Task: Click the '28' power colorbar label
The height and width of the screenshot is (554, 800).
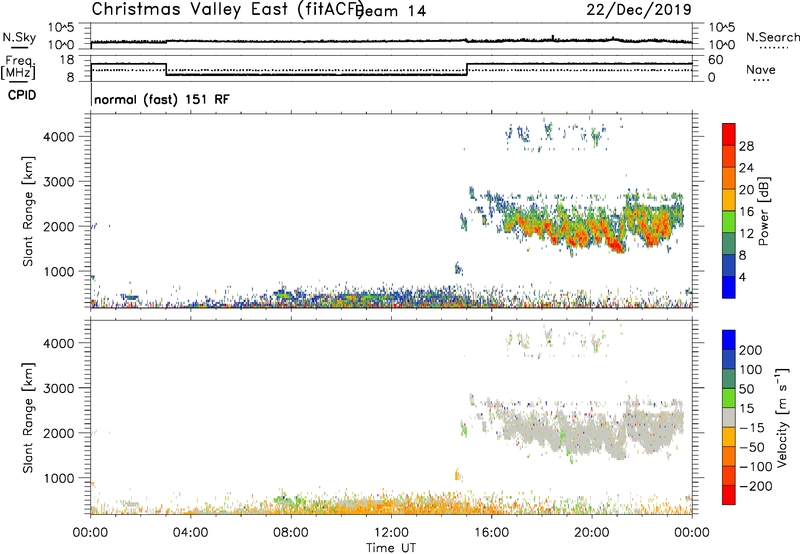Action: [746, 147]
